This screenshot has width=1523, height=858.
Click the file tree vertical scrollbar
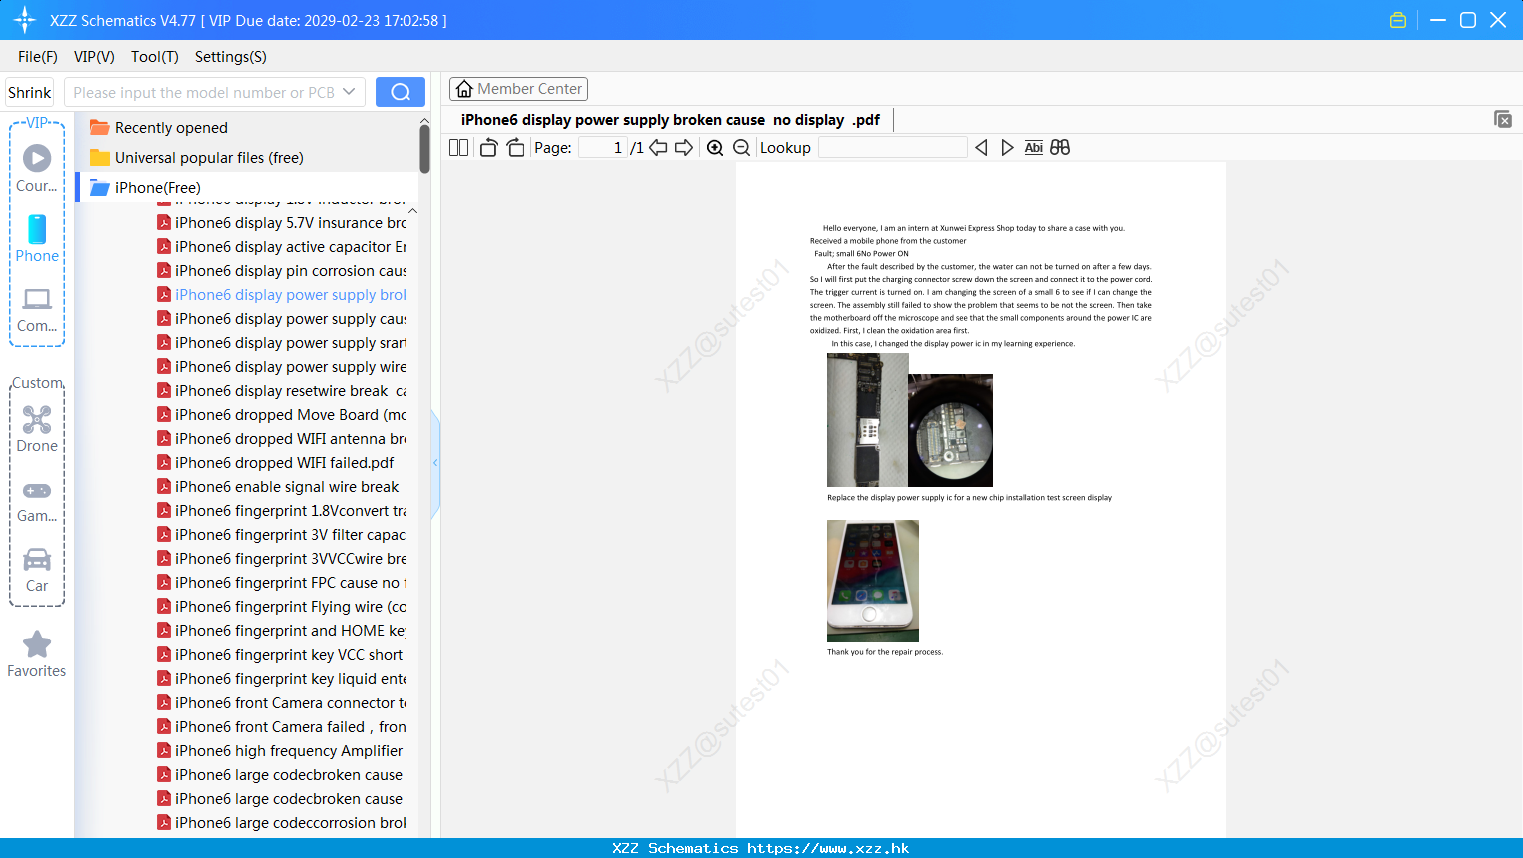pyautogui.click(x=424, y=148)
